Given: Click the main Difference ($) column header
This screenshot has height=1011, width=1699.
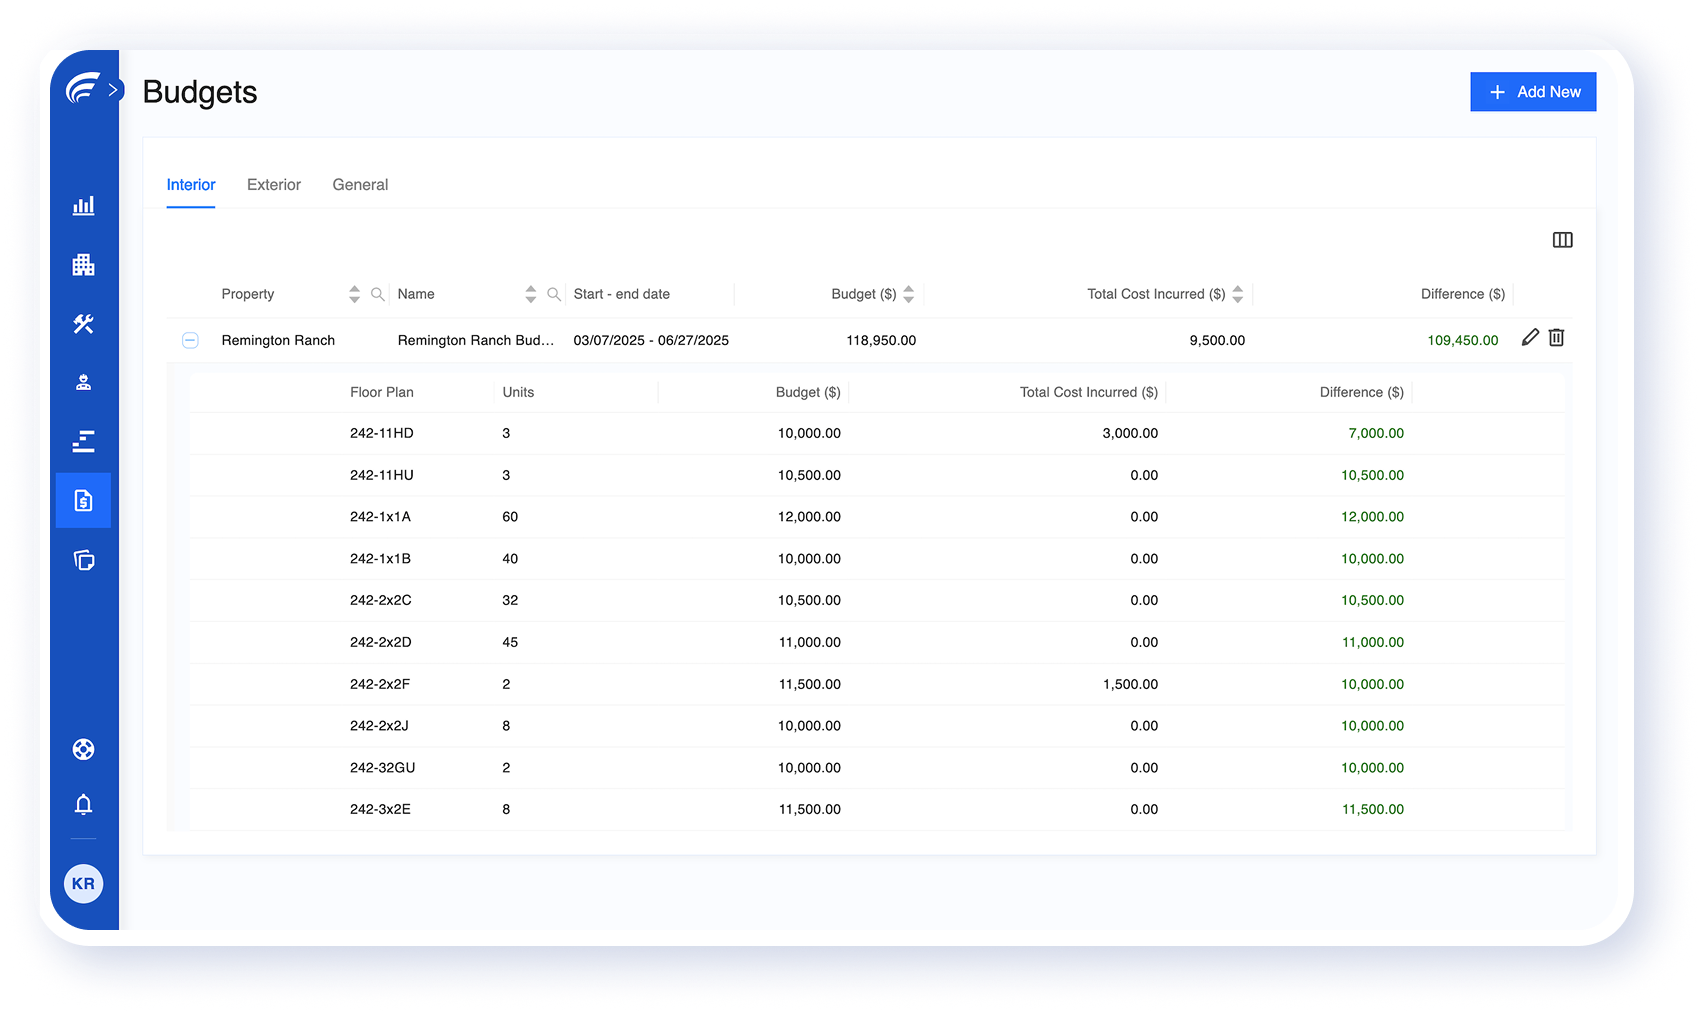Looking at the screenshot, I should click(1463, 294).
